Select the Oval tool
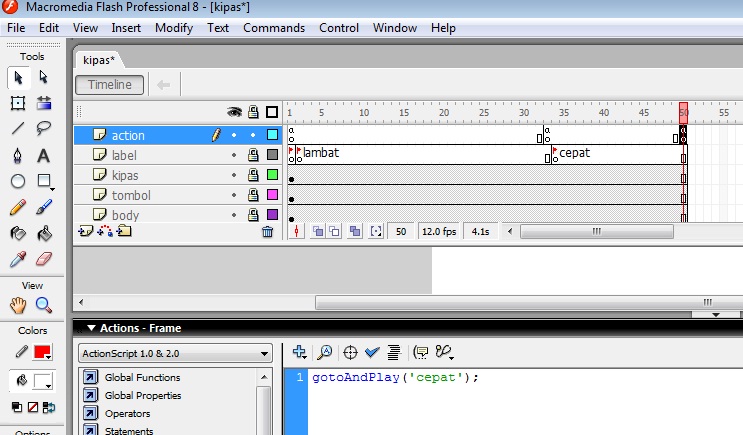 [x=18, y=181]
